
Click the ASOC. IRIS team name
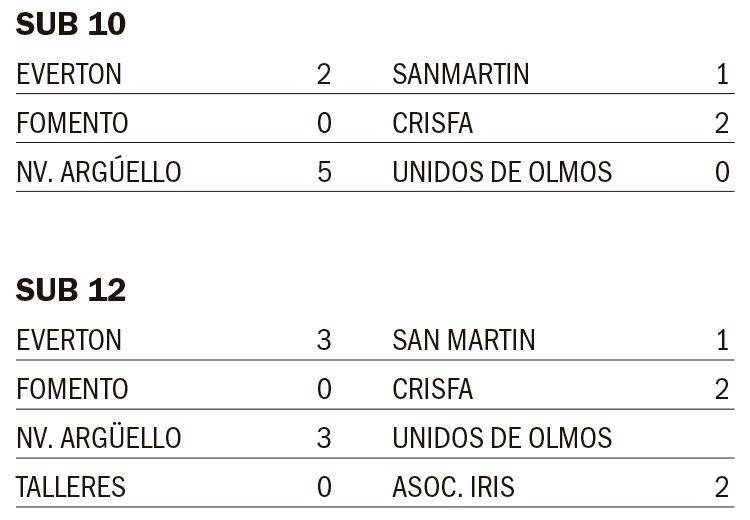pyautogui.click(x=454, y=487)
